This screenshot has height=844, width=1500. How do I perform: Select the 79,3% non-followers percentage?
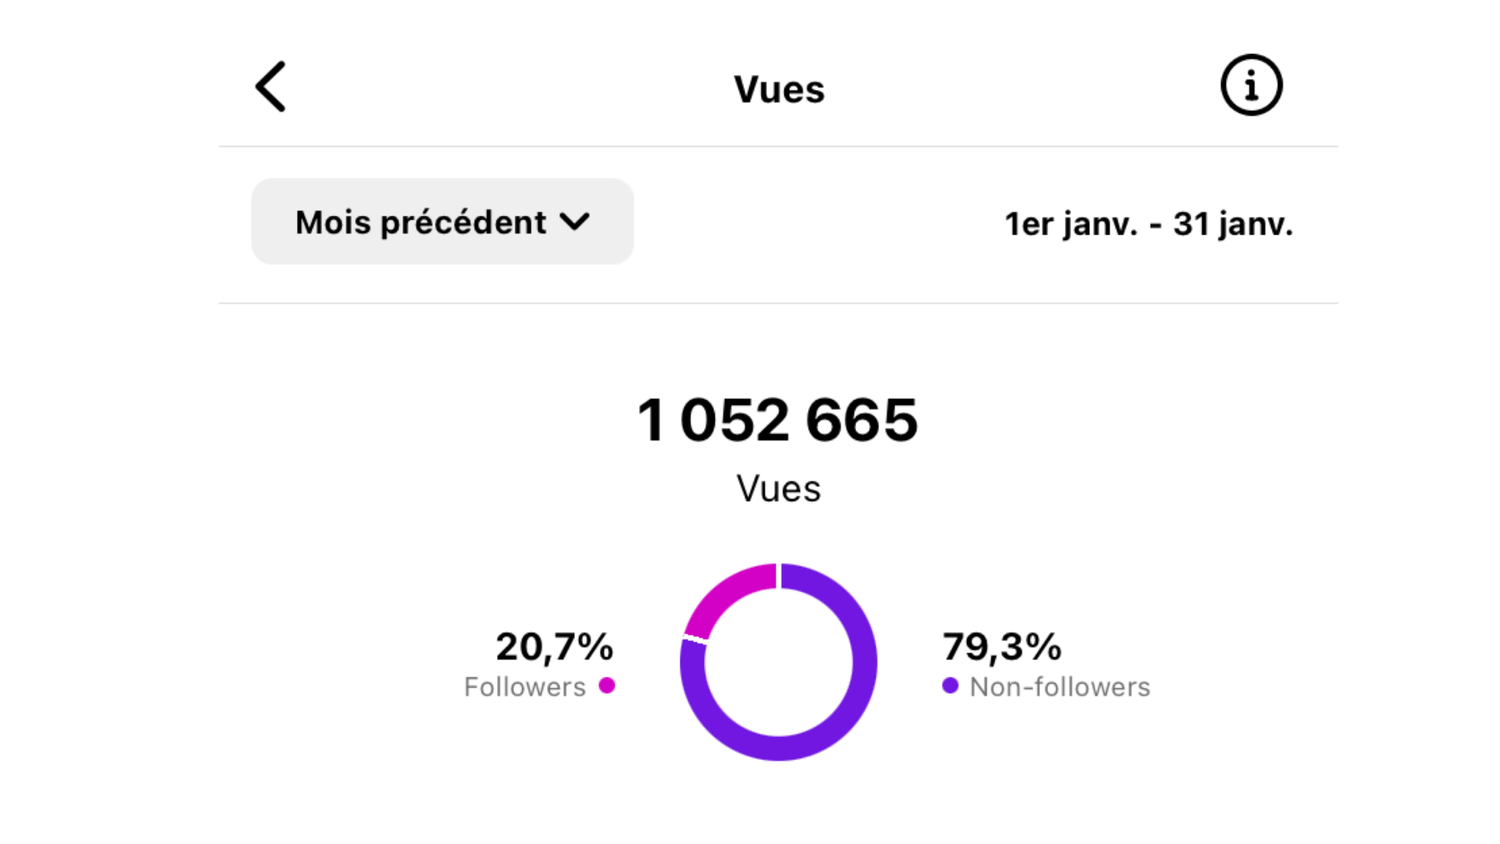[1001, 647]
